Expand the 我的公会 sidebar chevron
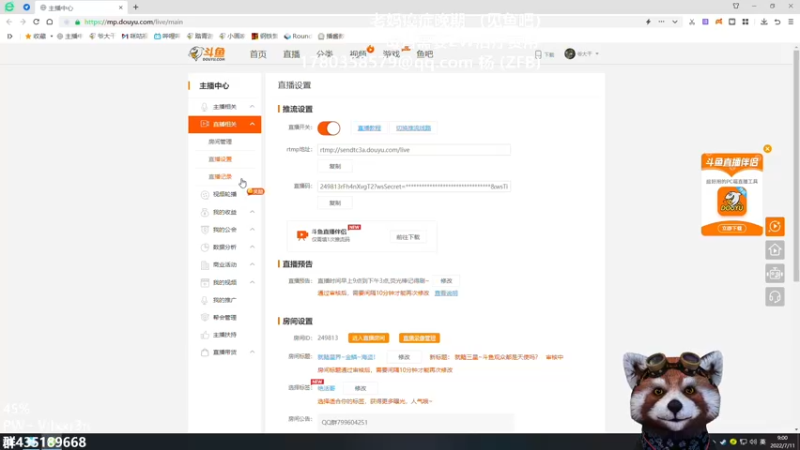This screenshot has width=800, height=450. point(252,230)
